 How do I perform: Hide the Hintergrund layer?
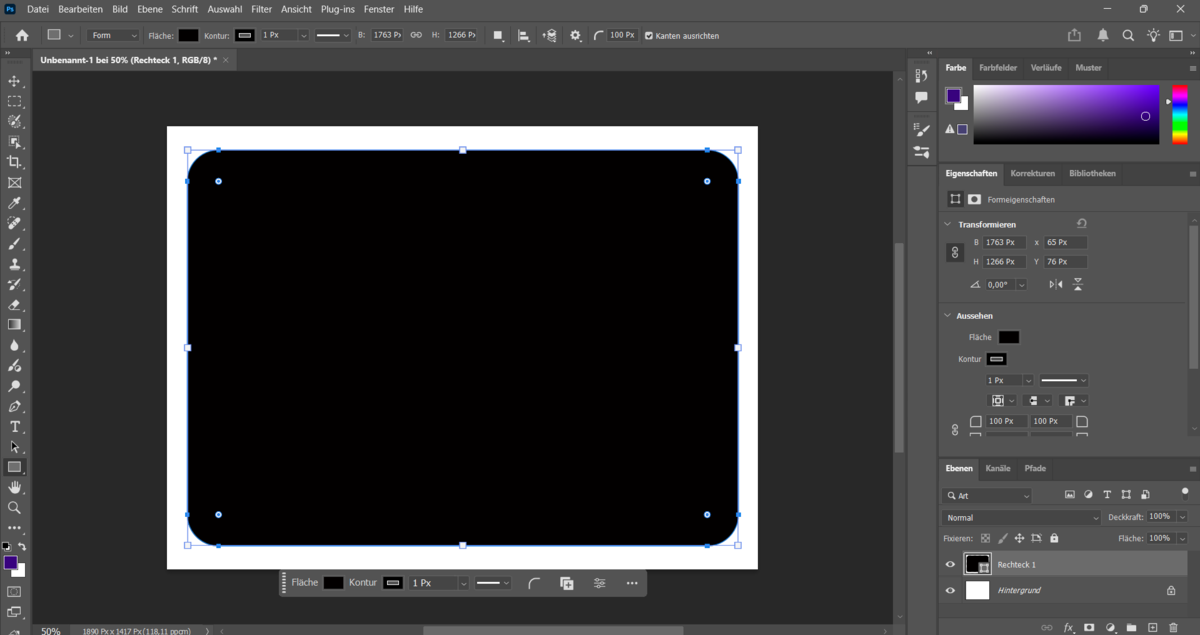coord(949,590)
